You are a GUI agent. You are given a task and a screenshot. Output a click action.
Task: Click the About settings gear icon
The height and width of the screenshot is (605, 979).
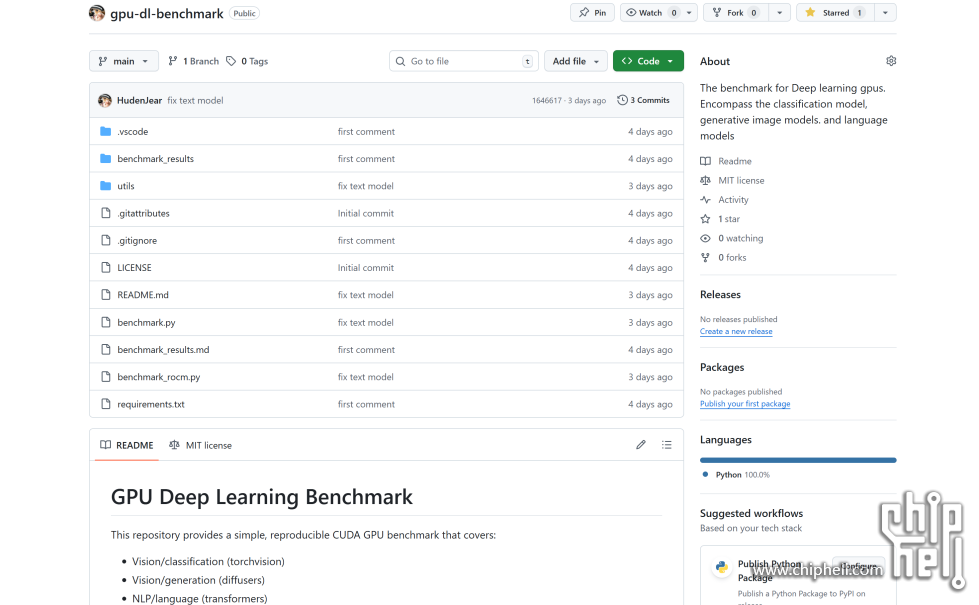coord(891,61)
